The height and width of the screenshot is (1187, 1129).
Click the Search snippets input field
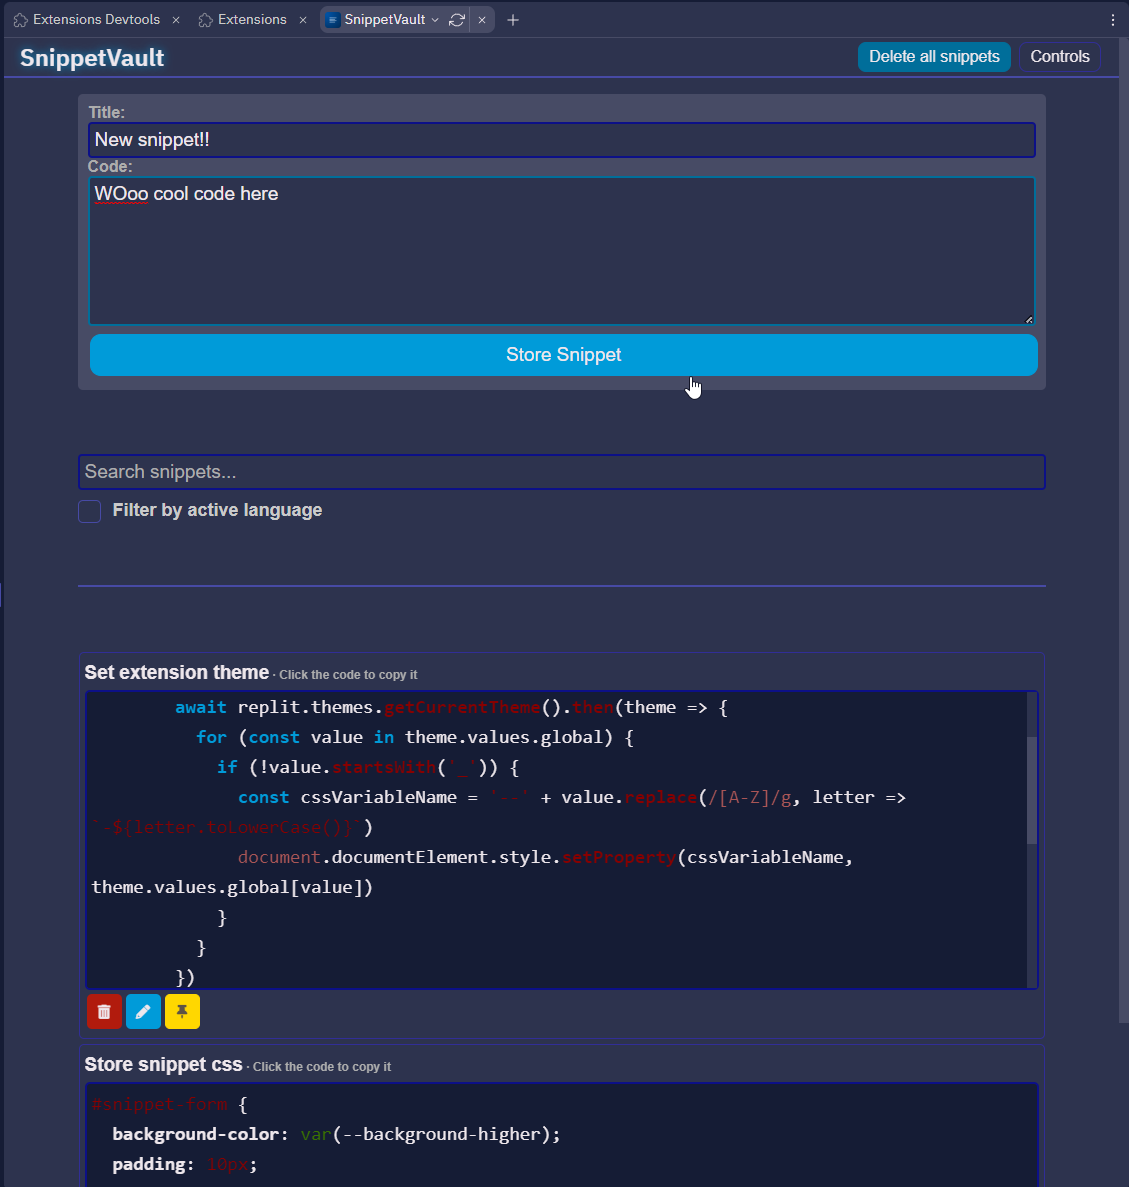point(562,471)
